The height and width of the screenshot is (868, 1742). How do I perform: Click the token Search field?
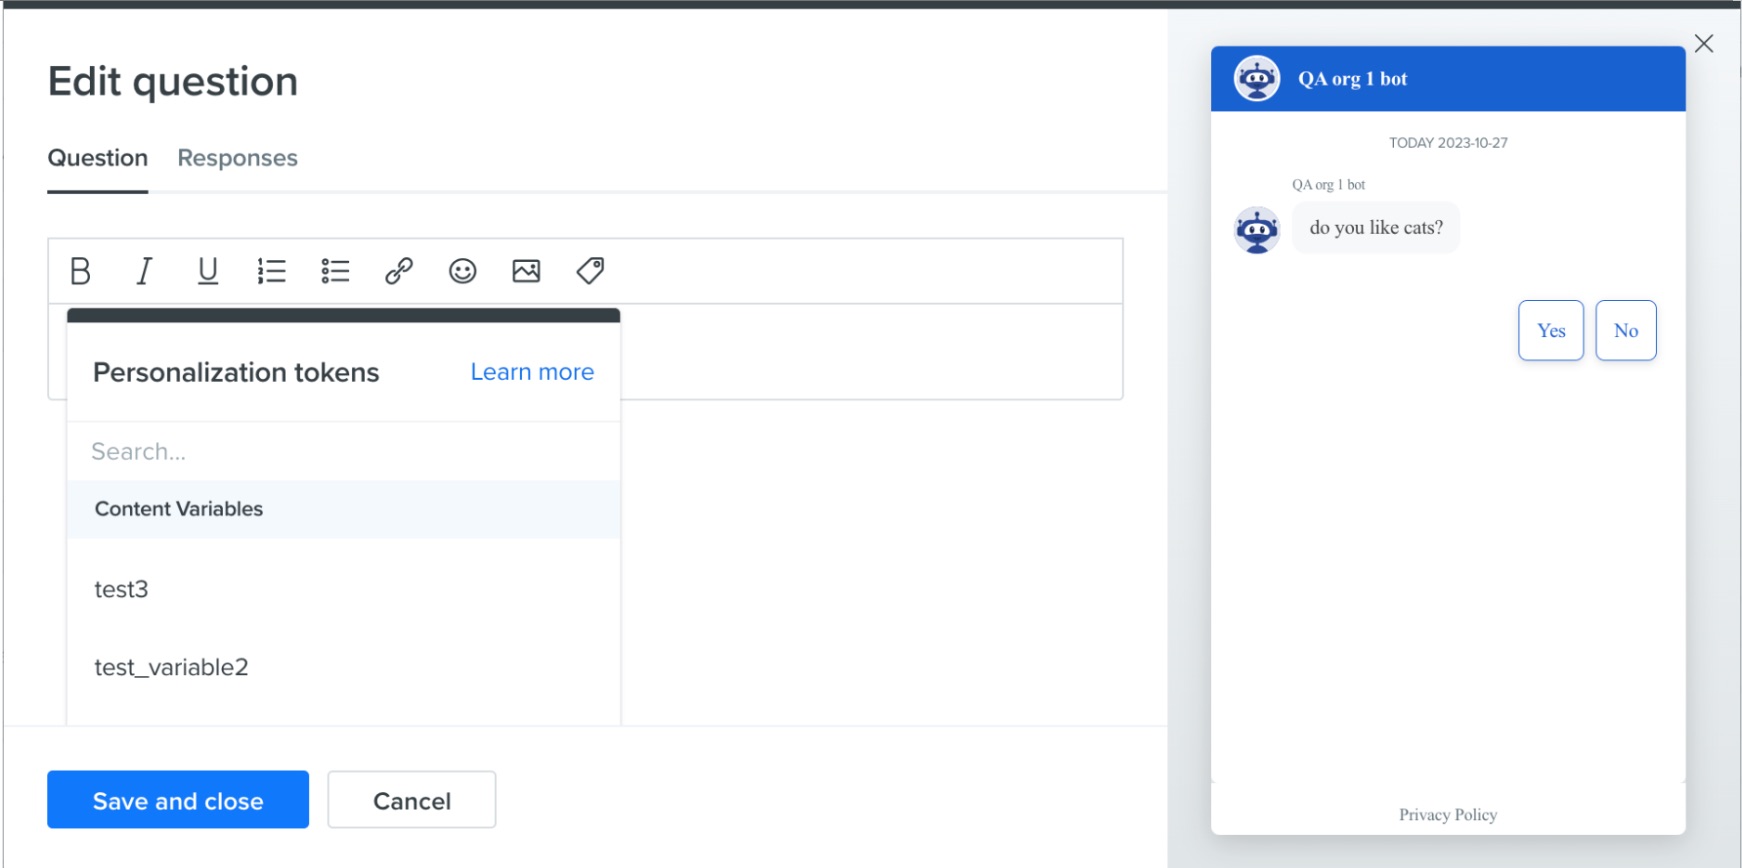click(344, 451)
